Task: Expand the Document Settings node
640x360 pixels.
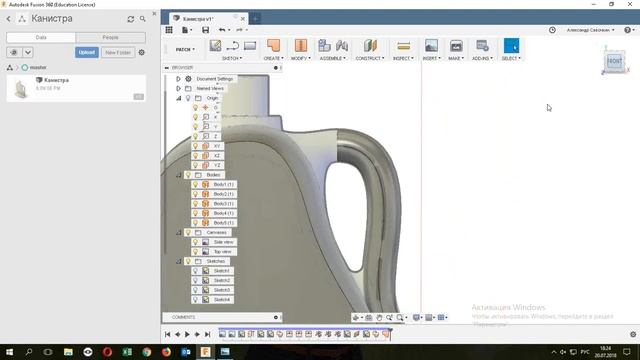Action: click(178, 79)
